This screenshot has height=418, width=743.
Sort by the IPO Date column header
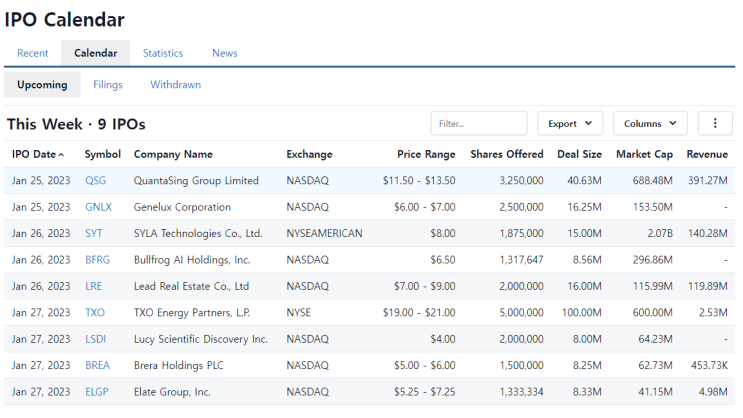[x=38, y=154]
